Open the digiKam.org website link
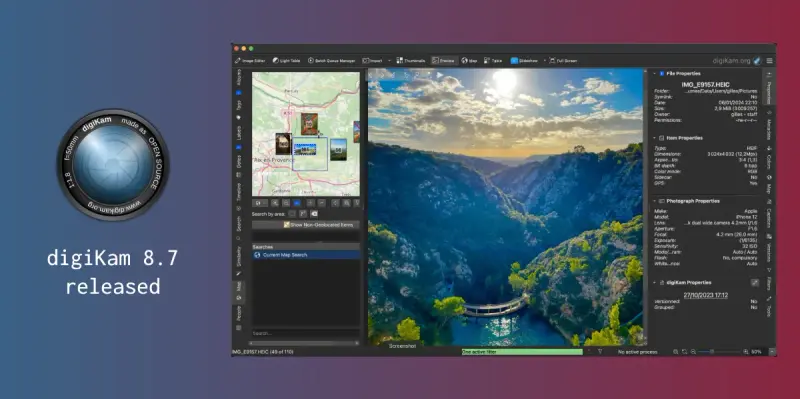 coord(737,61)
